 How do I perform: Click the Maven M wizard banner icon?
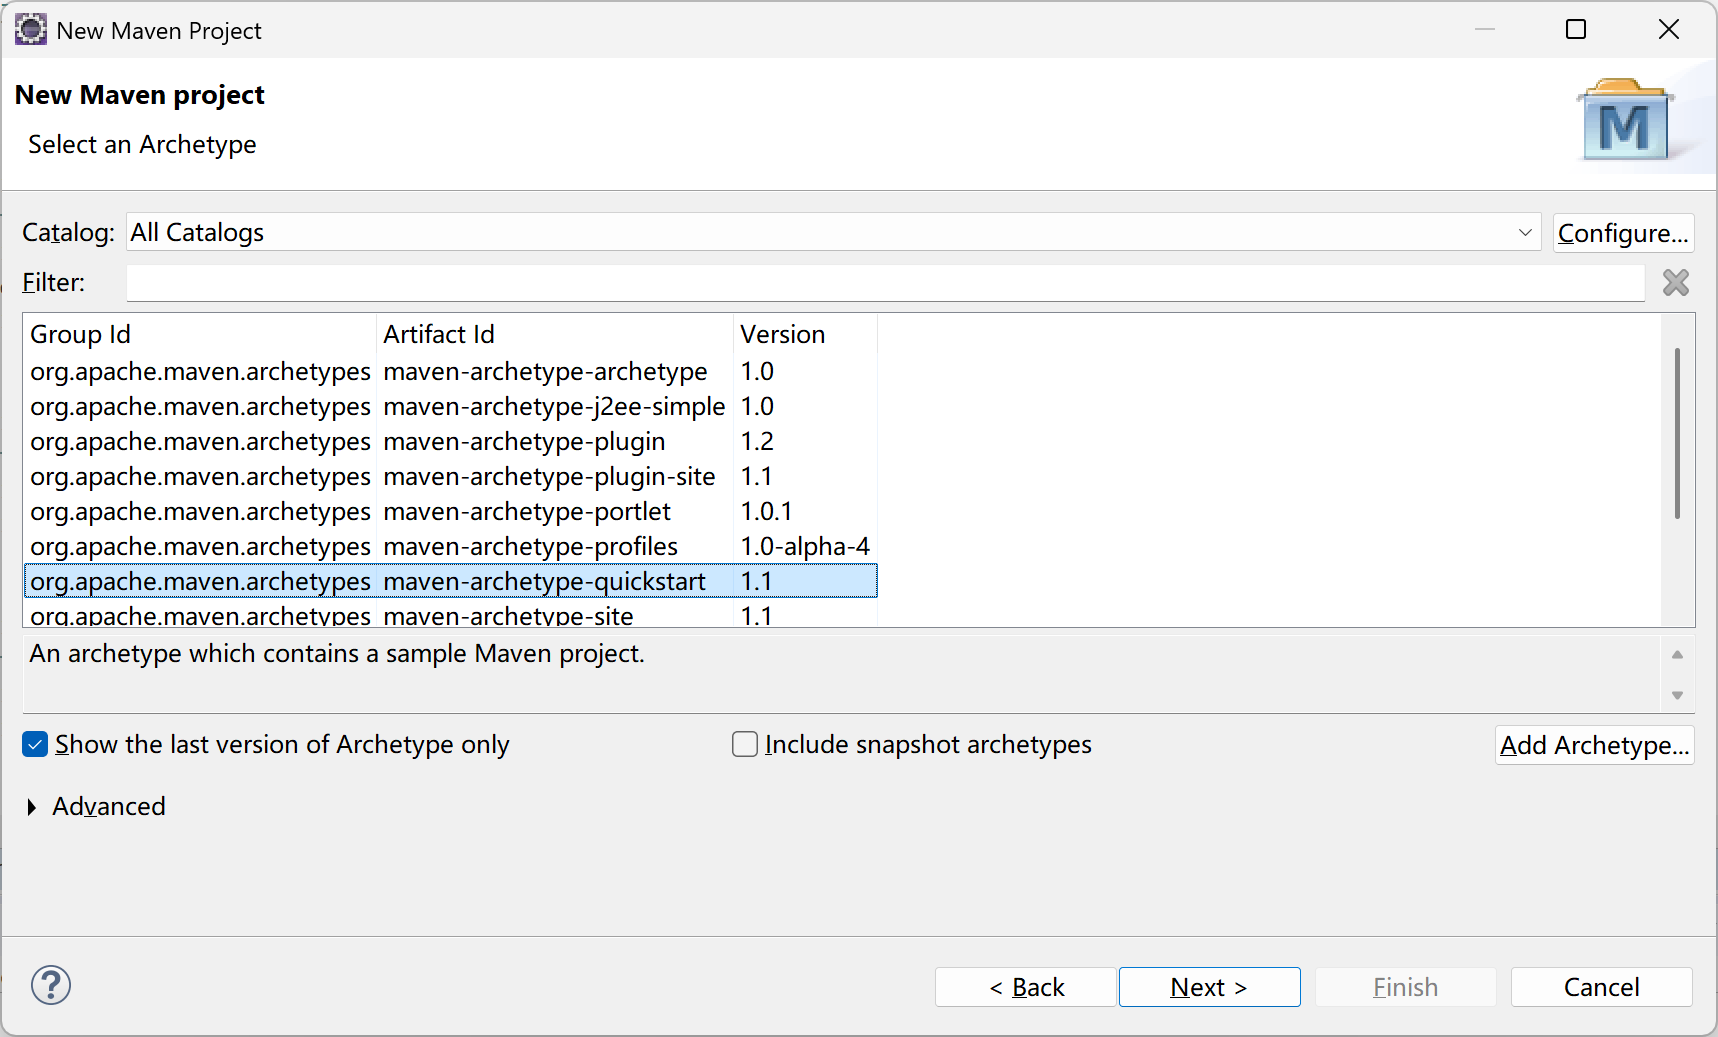[1625, 120]
